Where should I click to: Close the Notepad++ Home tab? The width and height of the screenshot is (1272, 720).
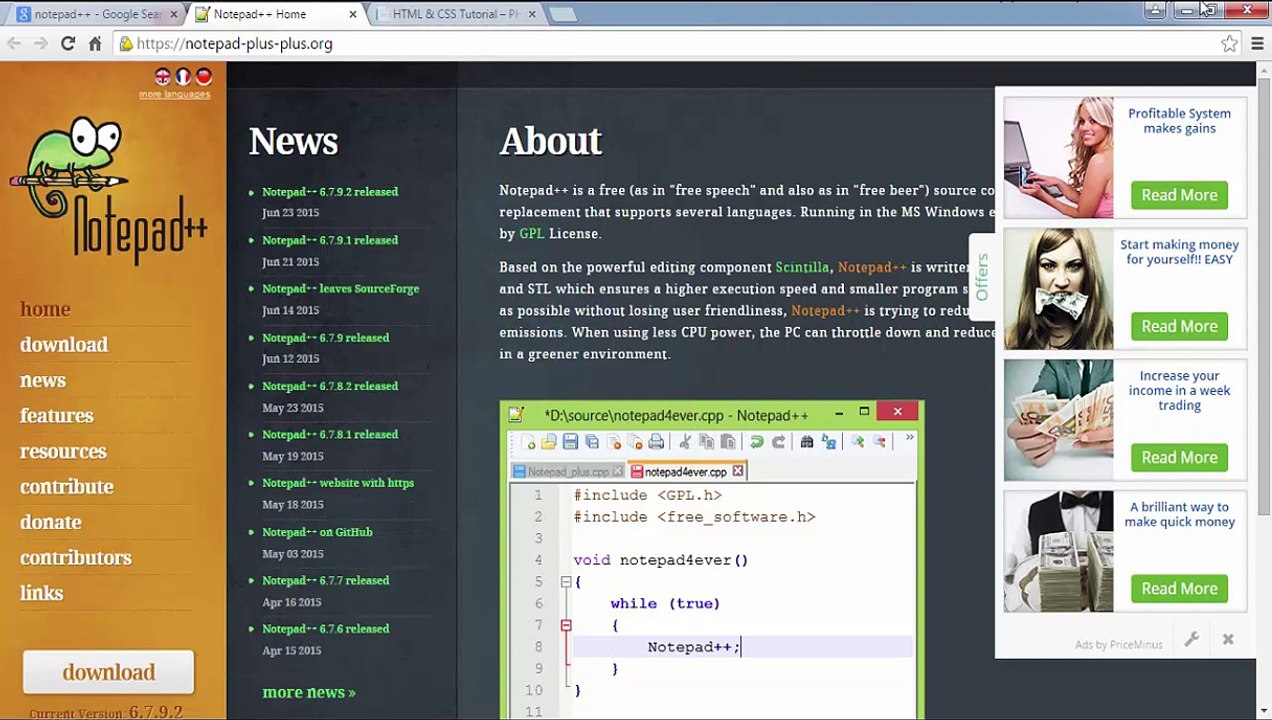tap(353, 14)
